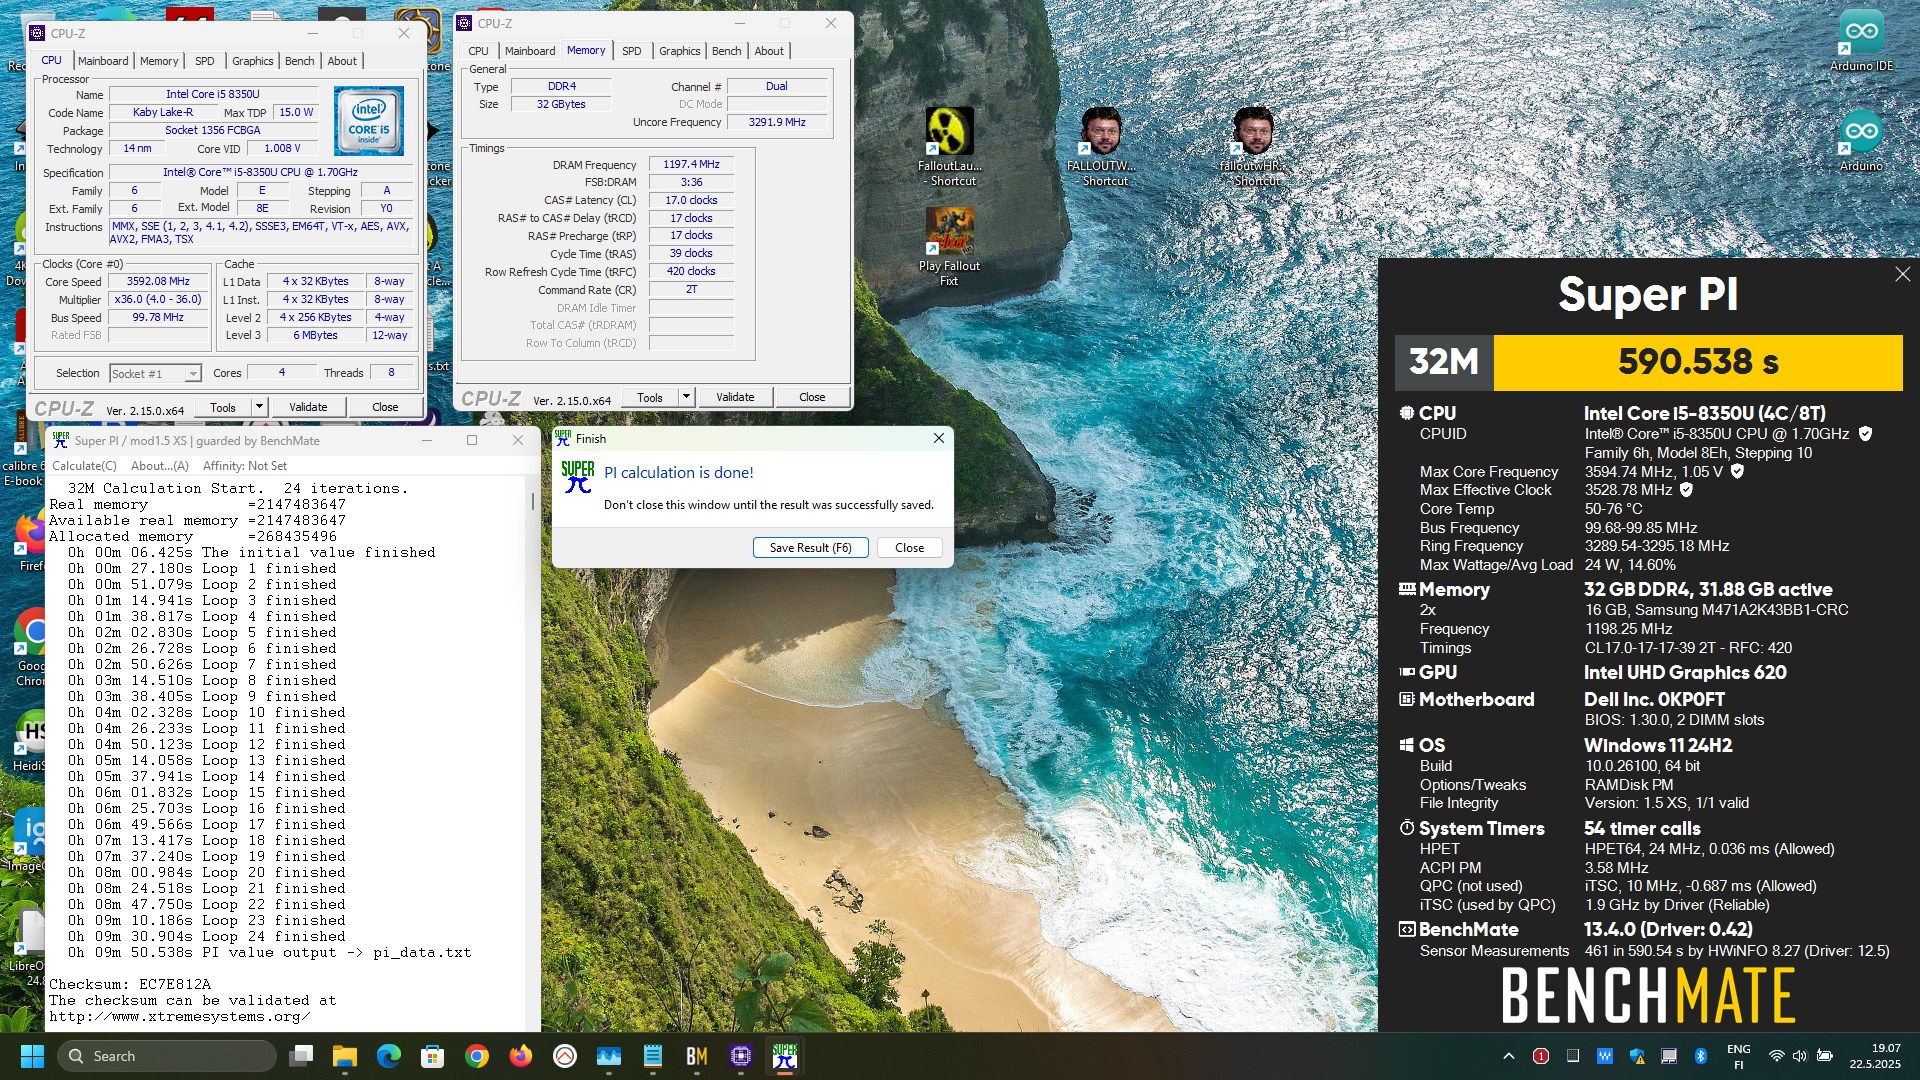Open Play Fallout Fixt desktop icon
This screenshot has width=1920, height=1080.
(x=949, y=247)
